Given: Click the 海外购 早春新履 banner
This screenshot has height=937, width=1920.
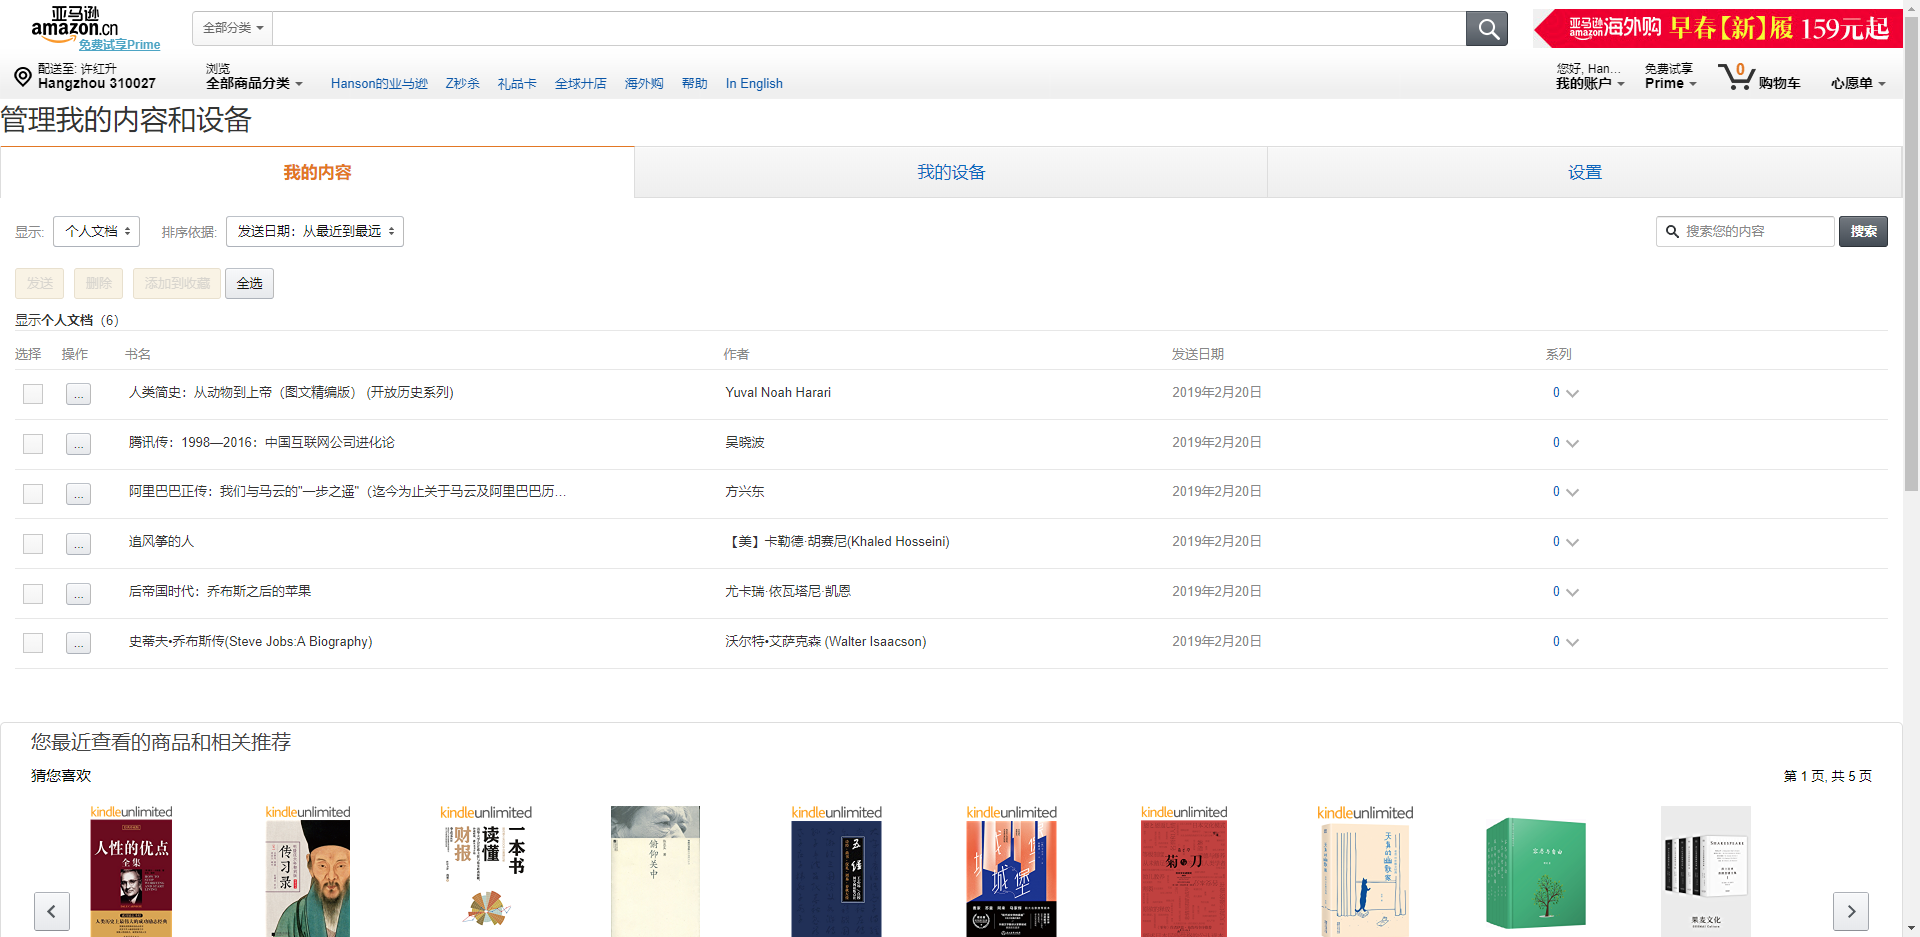Looking at the screenshot, I should 1718,28.
